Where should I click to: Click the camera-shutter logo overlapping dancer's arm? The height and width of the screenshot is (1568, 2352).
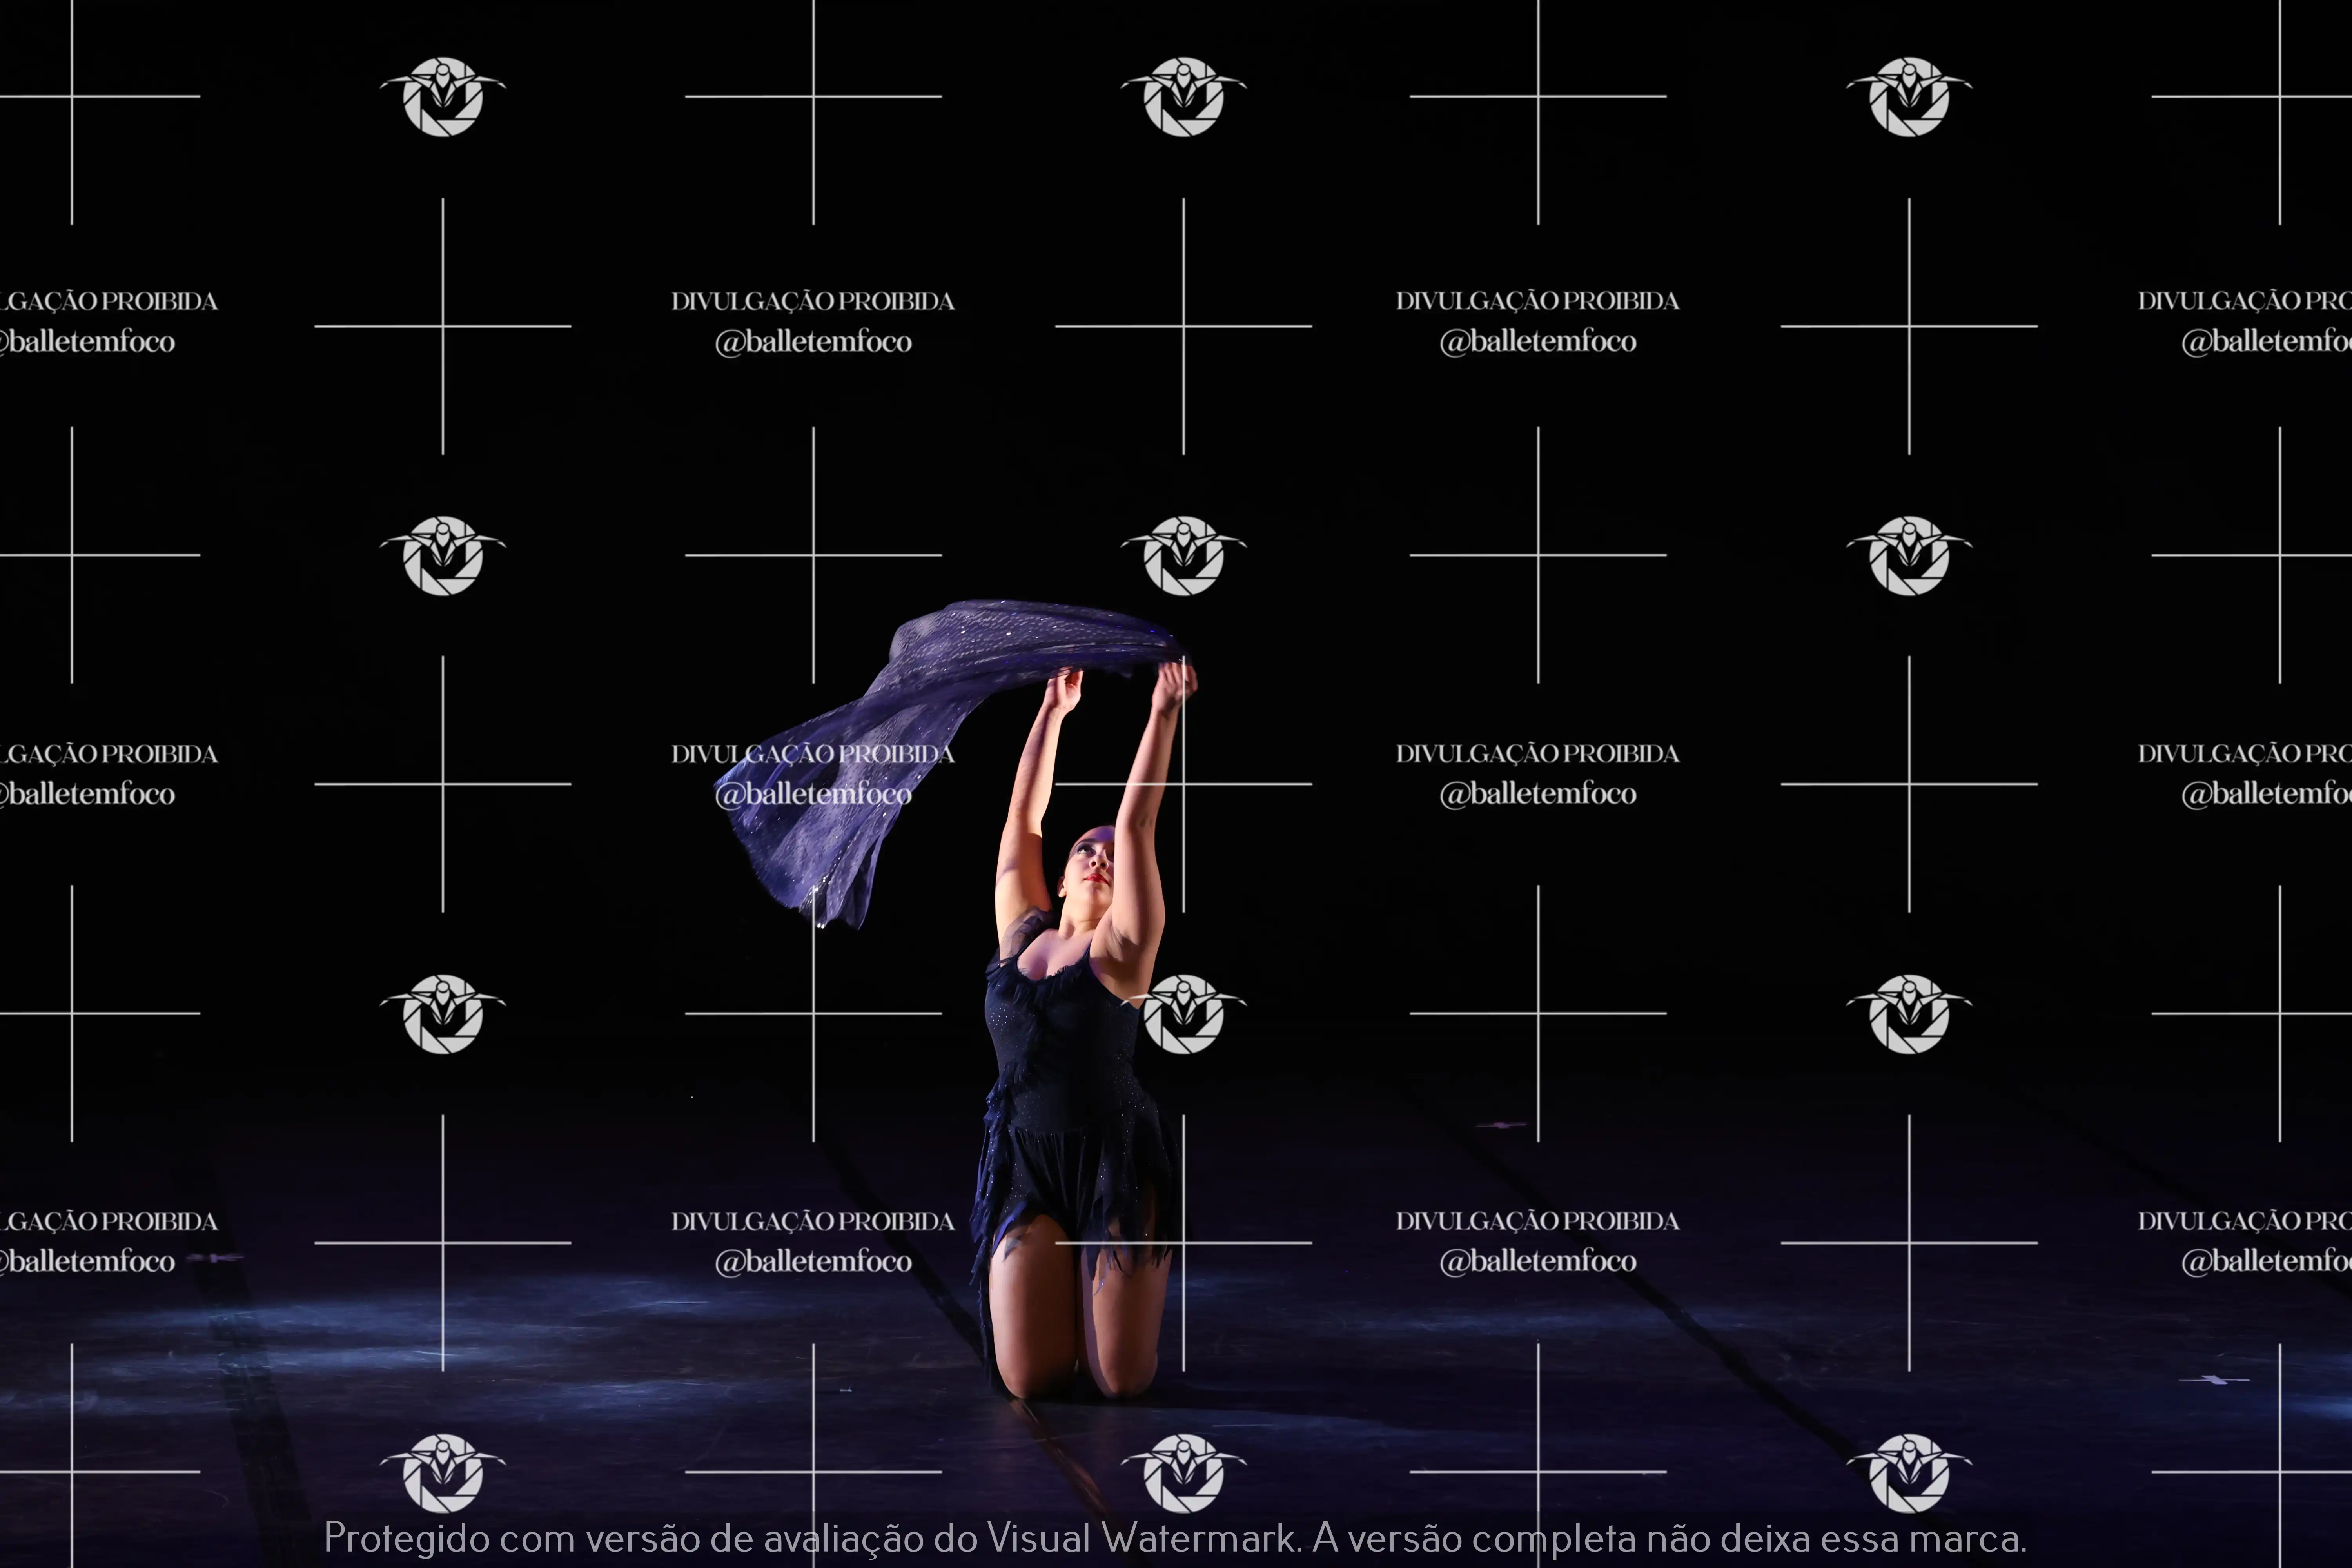[x=1184, y=1014]
